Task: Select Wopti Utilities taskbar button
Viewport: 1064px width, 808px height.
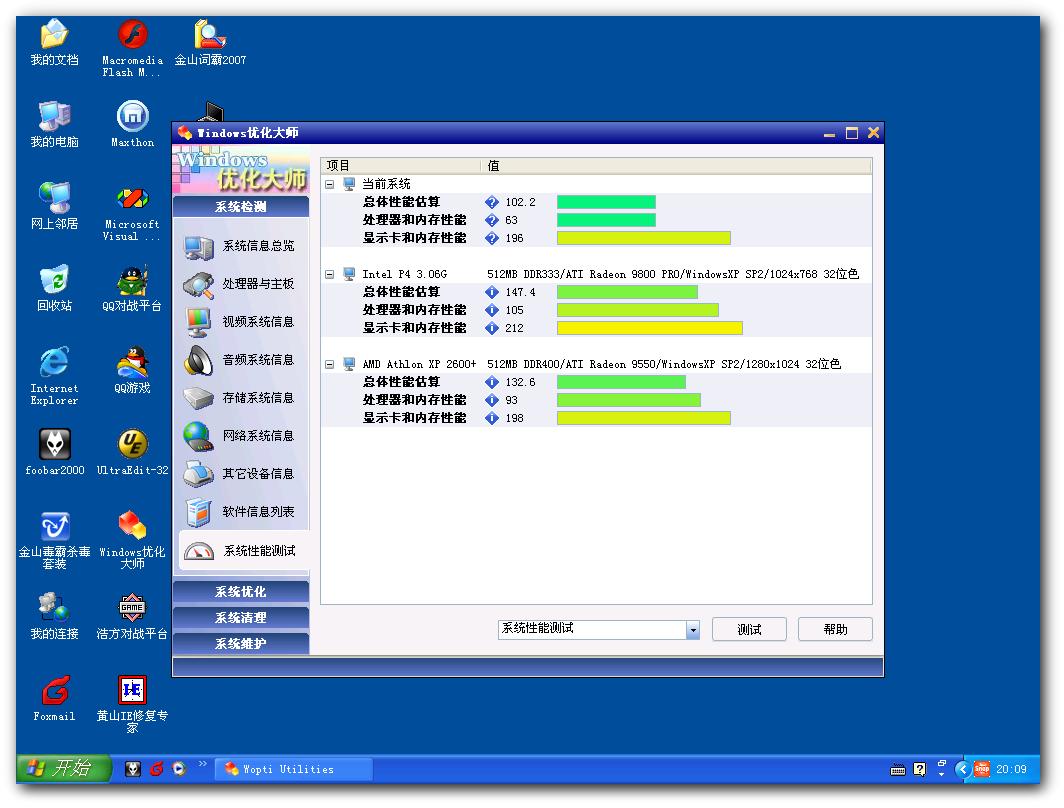Action: point(294,769)
